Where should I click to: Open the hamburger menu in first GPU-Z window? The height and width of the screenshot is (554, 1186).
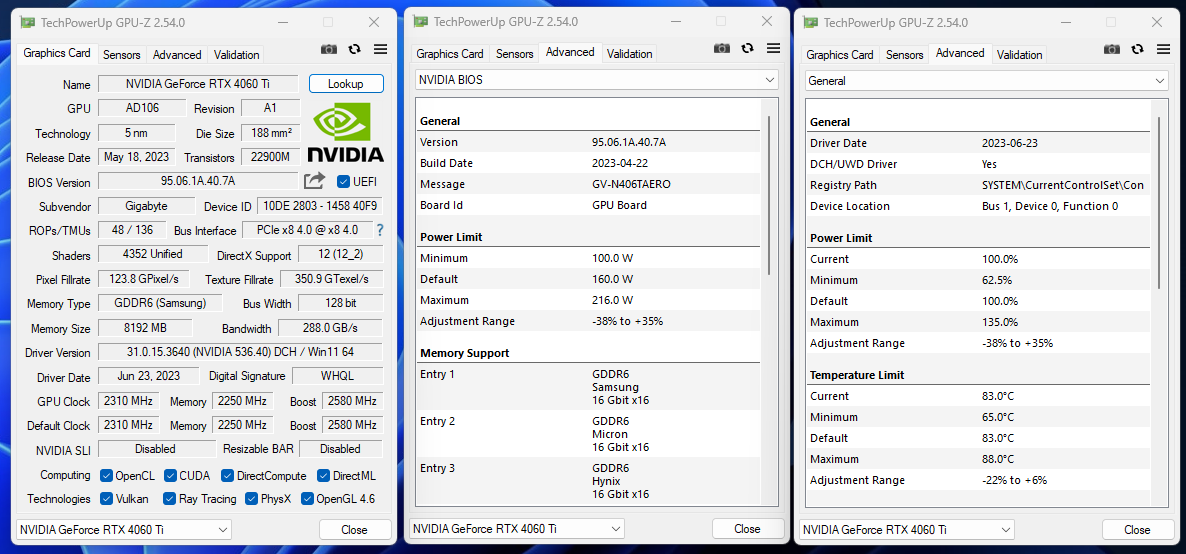point(380,49)
